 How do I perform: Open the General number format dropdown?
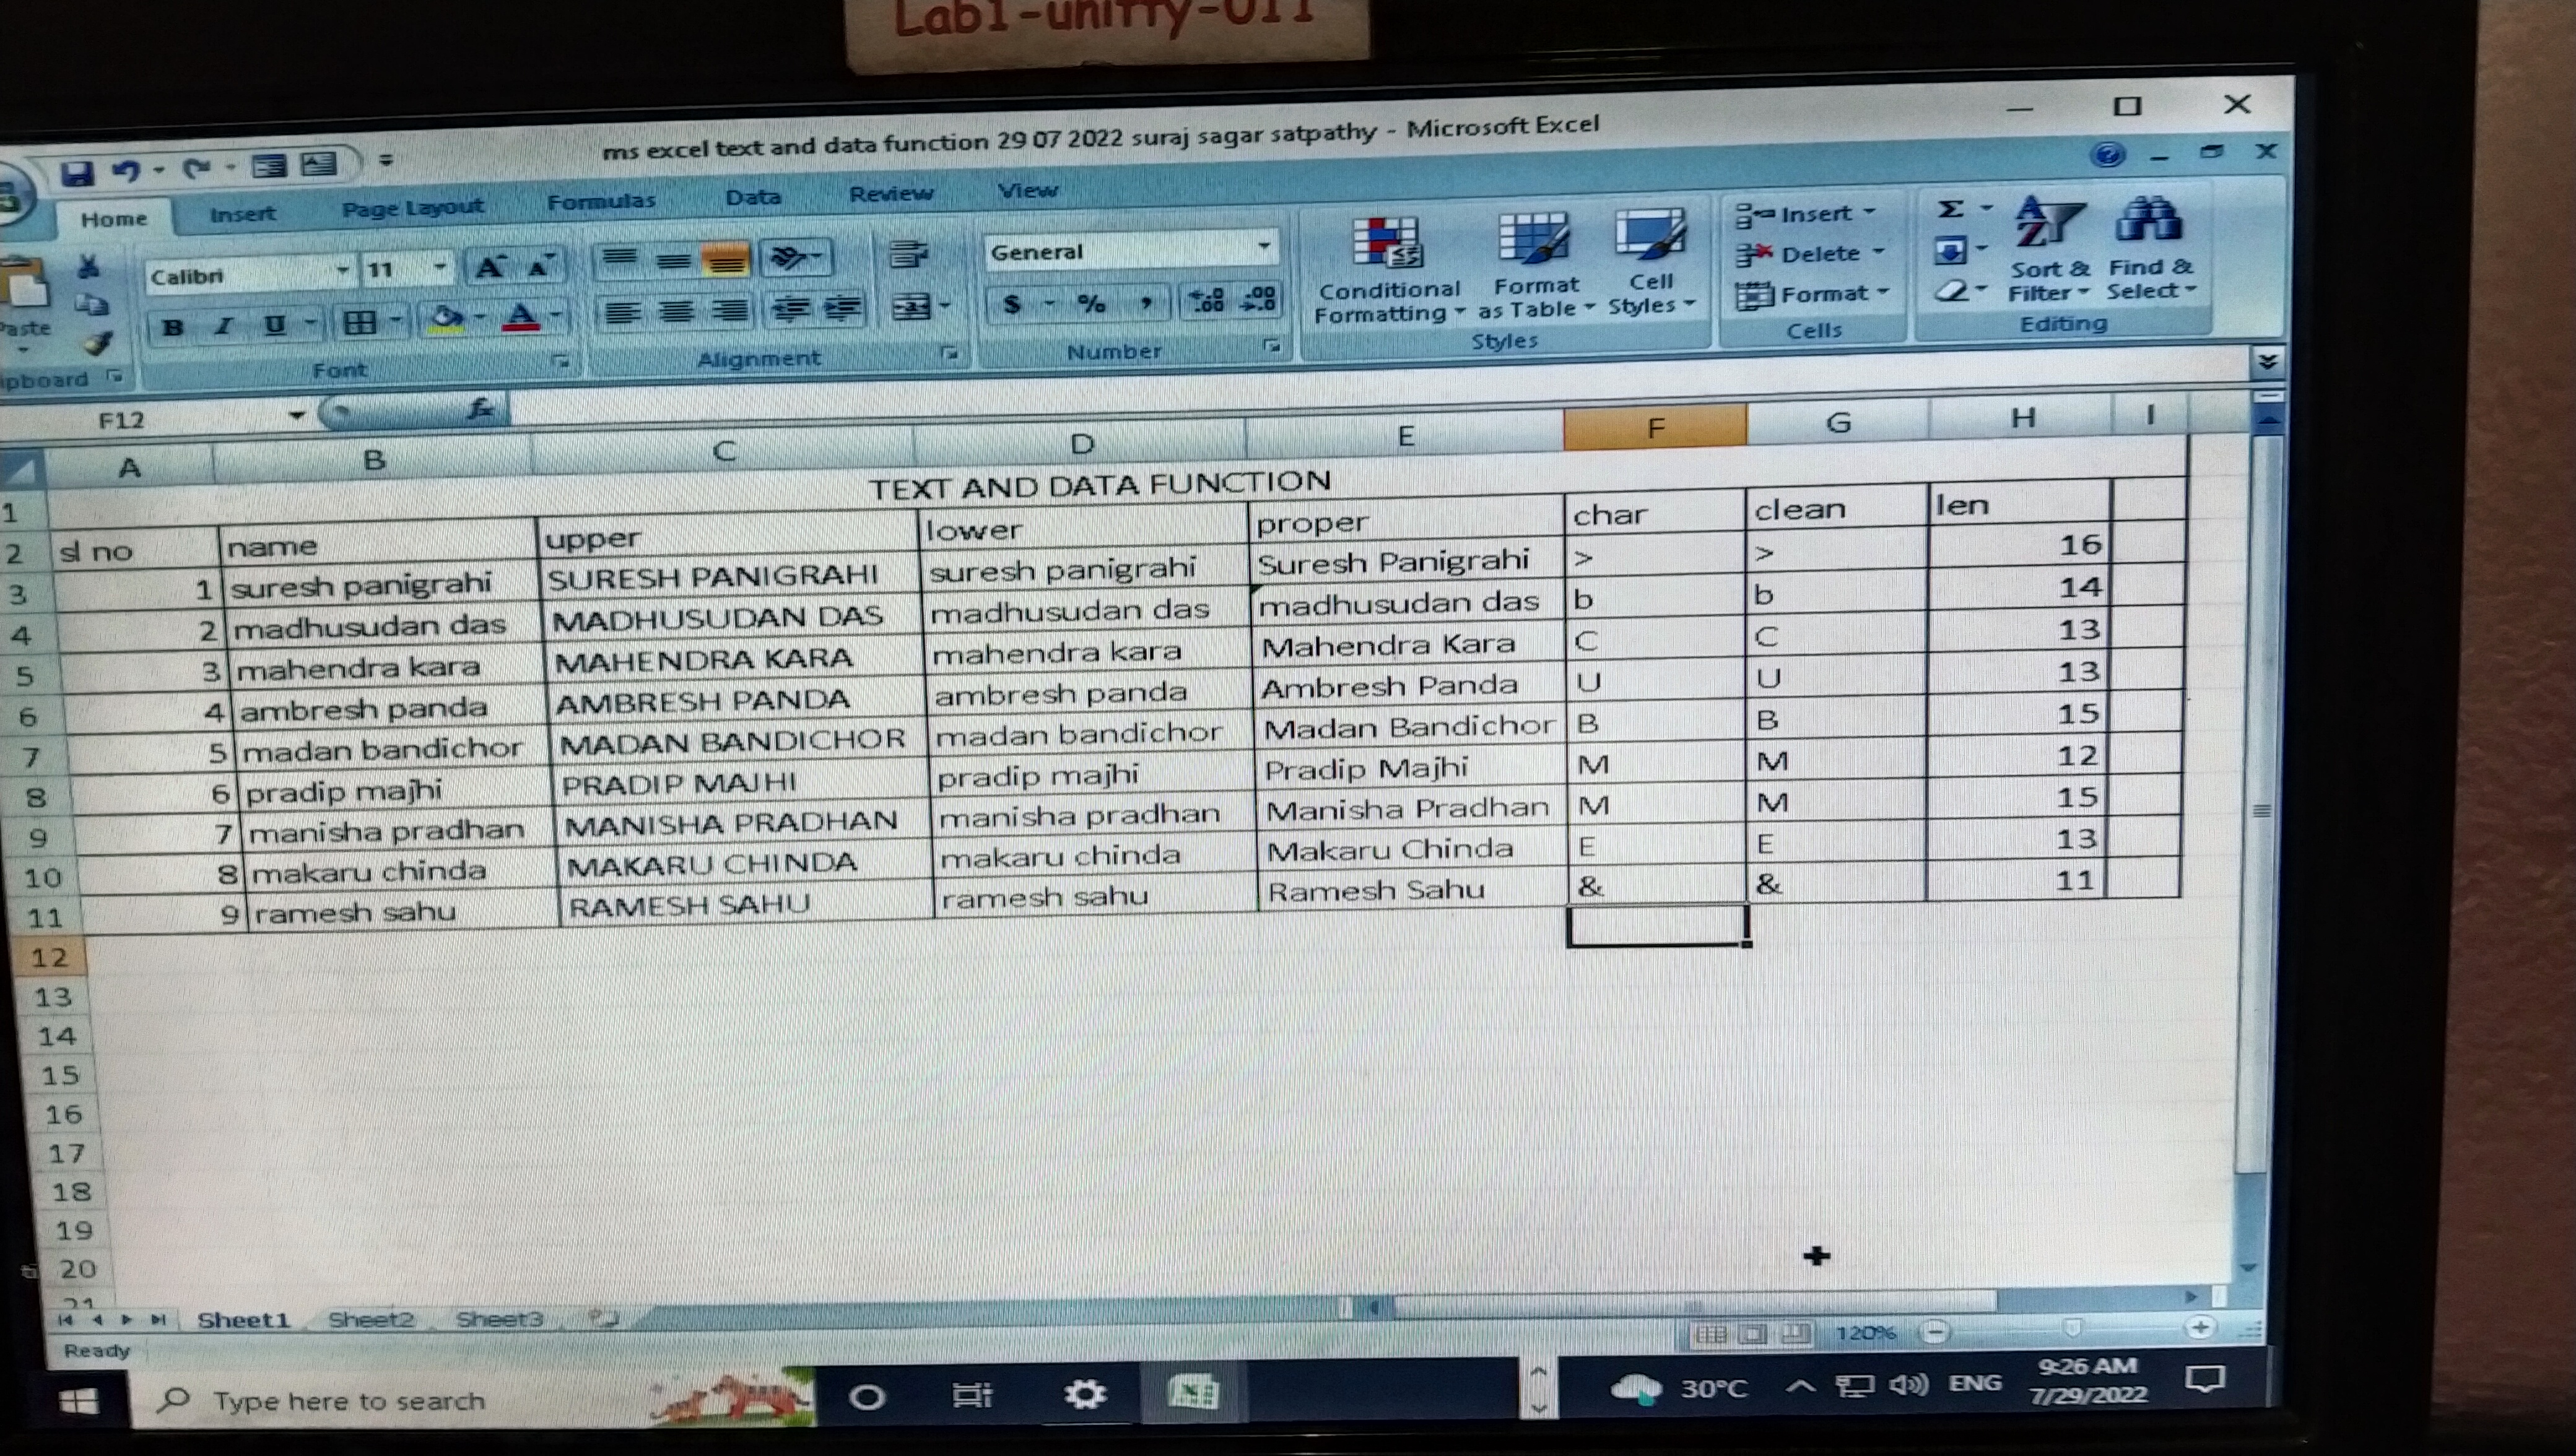point(1264,245)
